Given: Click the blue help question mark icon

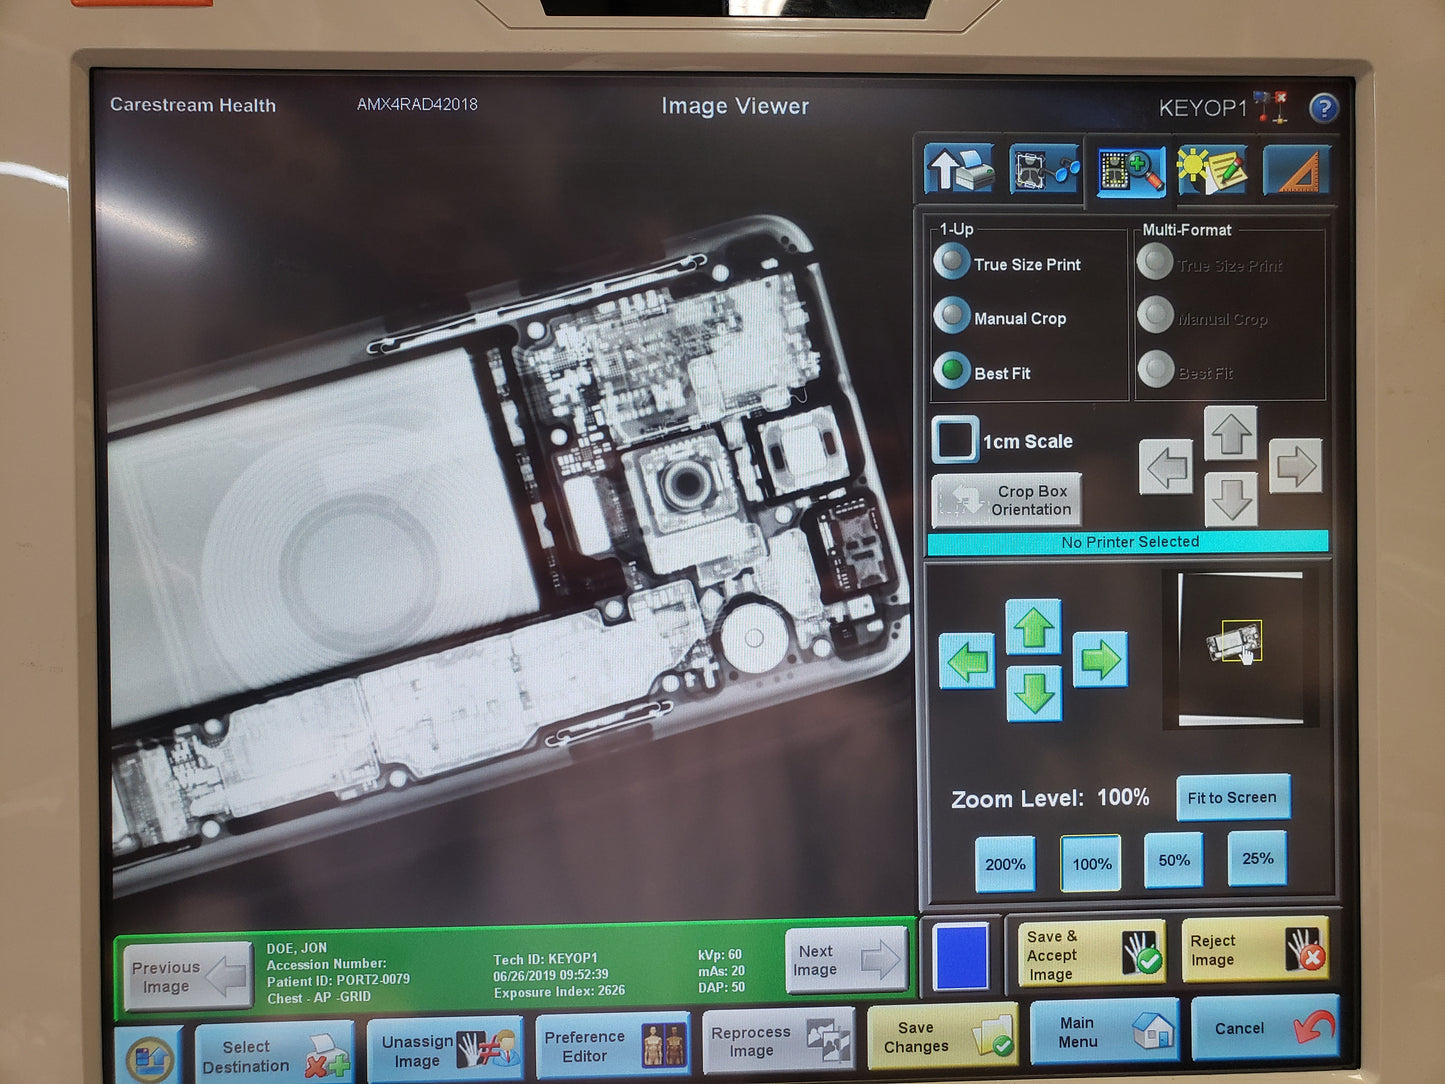Looking at the screenshot, I should click(x=1323, y=108).
